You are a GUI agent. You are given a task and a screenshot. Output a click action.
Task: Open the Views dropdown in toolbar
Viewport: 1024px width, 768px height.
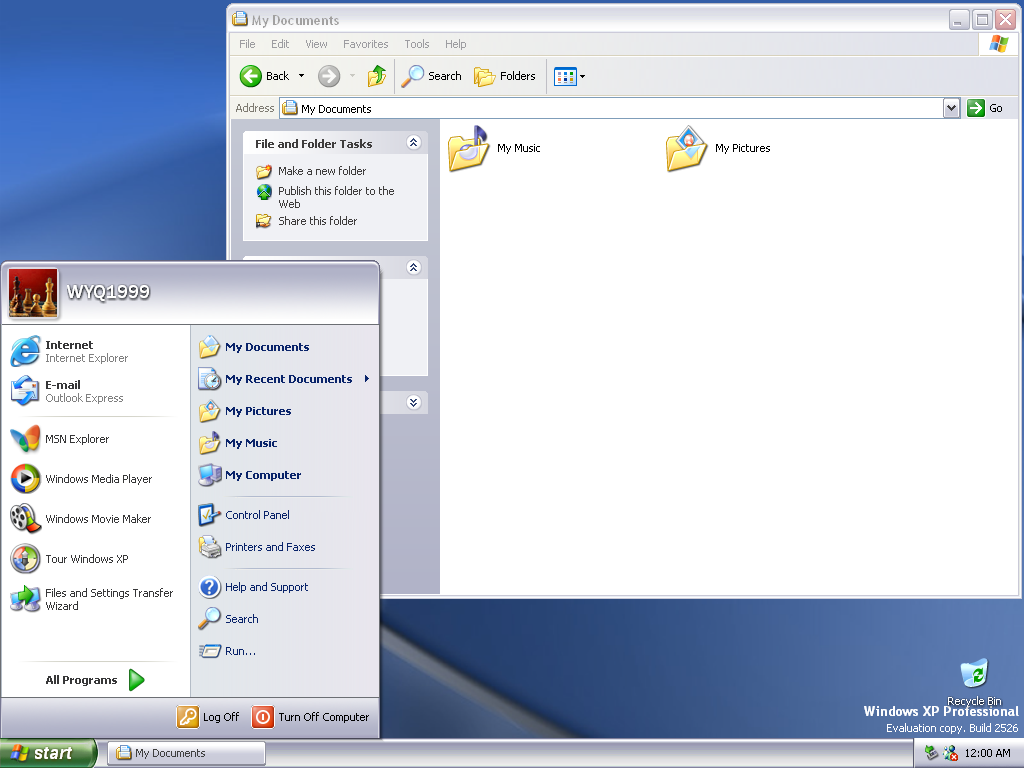(x=570, y=76)
